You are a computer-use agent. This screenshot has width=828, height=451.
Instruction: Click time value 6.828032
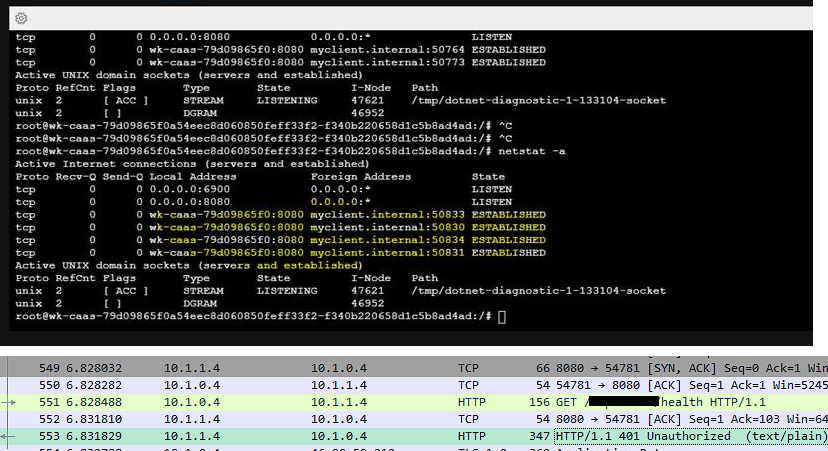[x=93, y=368]
